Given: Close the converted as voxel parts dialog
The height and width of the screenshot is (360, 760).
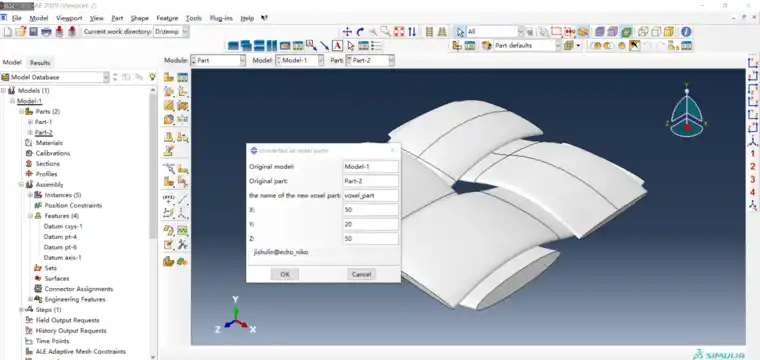Looking at the screenshot, I should tap(393, 151).
